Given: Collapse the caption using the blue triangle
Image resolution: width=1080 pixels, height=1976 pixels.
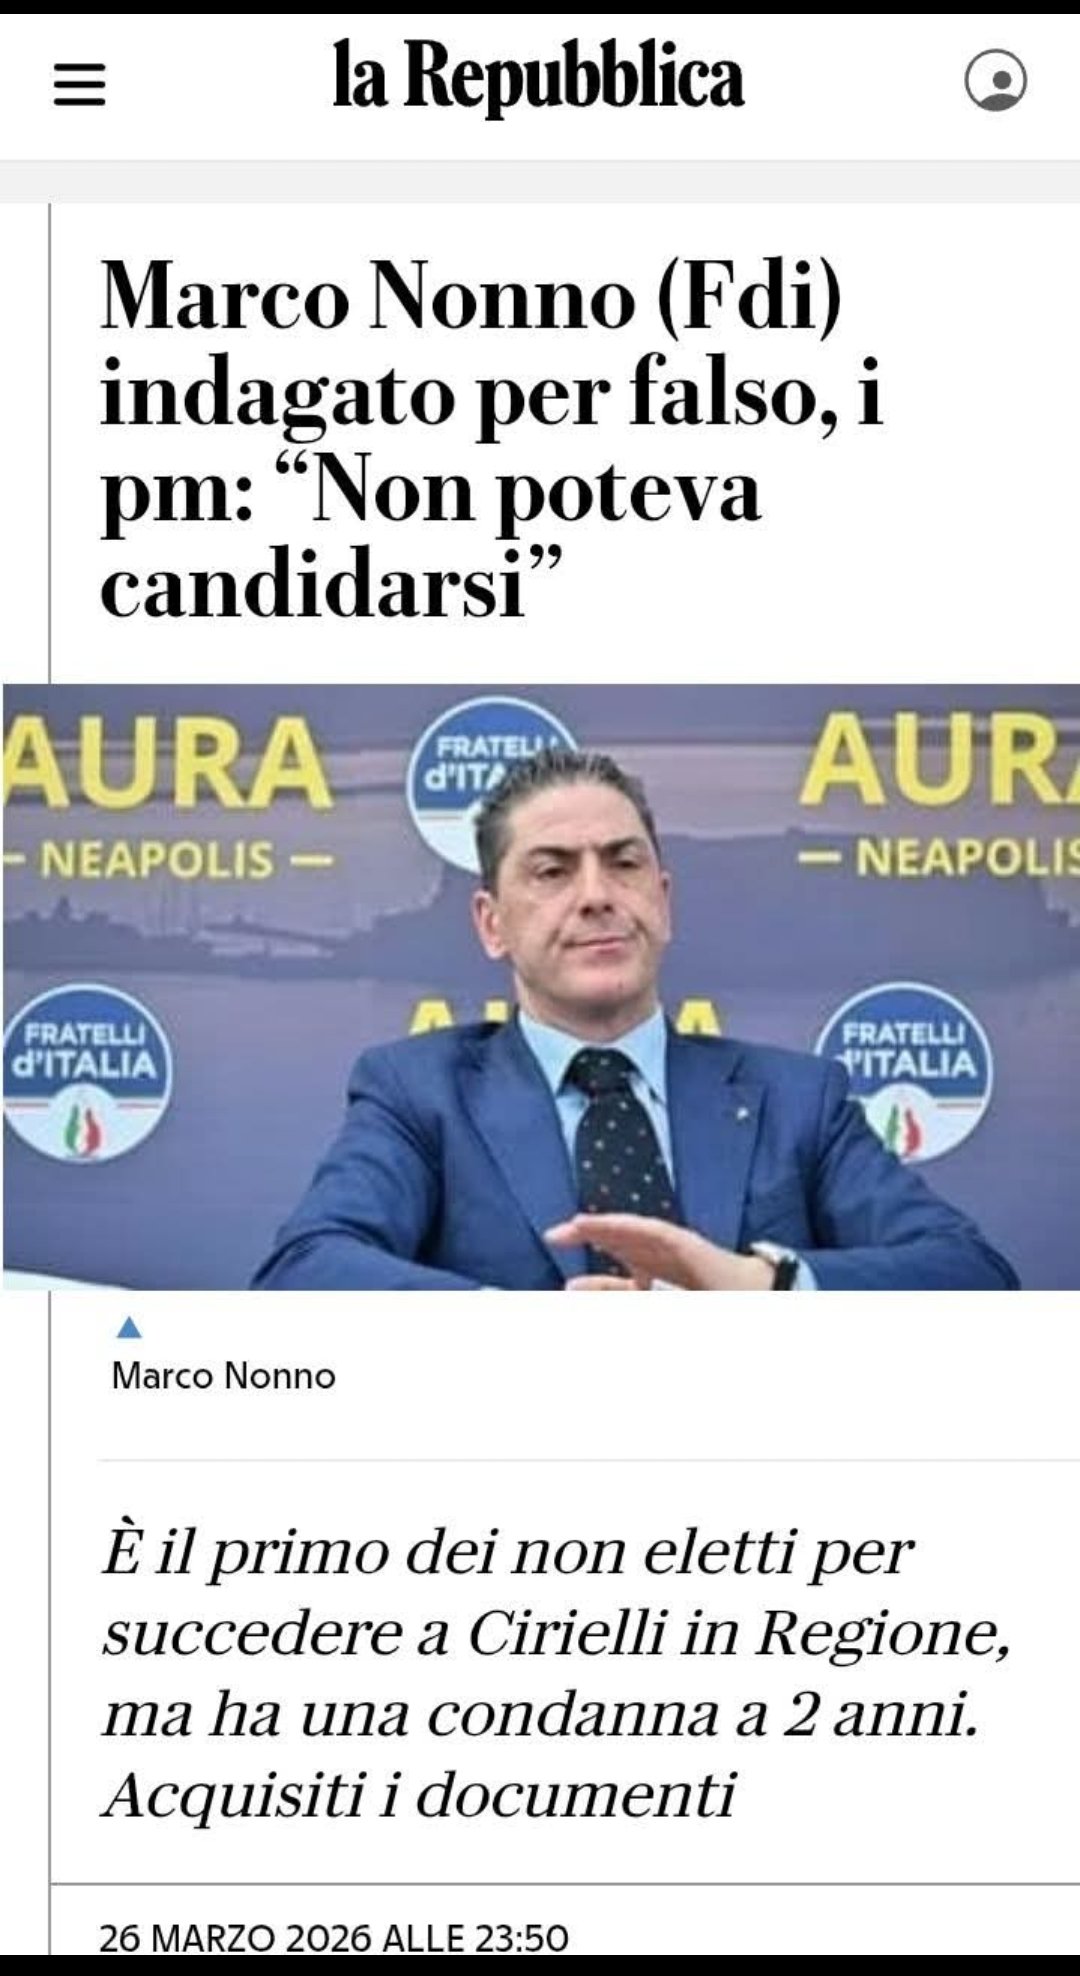Looking at the screenshot, I should pos(129,1328).
